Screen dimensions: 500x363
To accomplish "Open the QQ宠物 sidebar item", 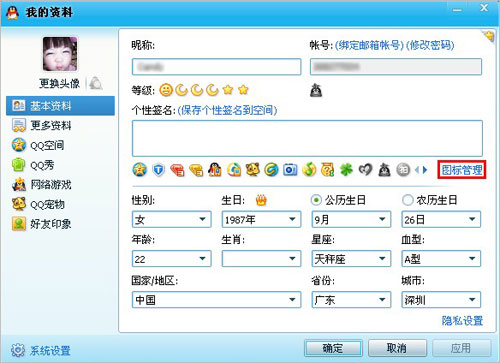I will tap(60, 204).
